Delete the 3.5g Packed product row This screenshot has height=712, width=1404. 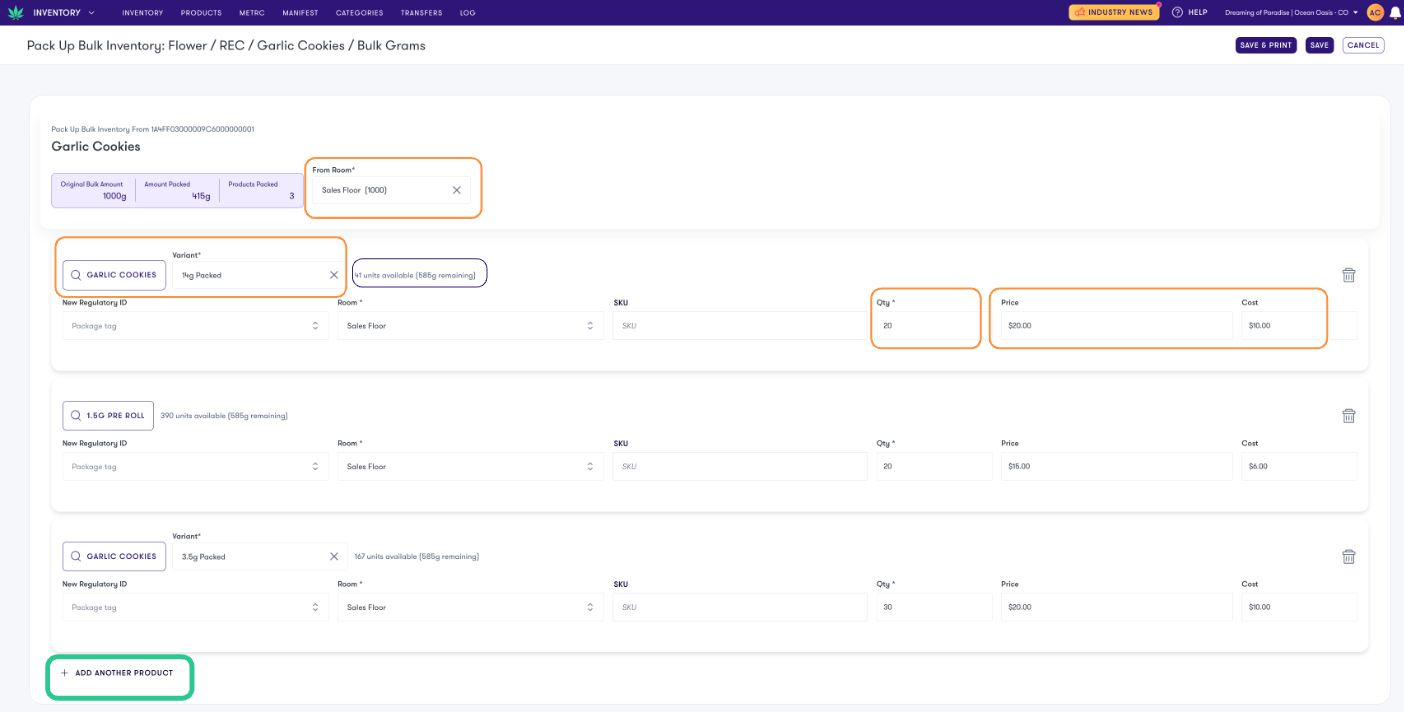[1348, 557]
